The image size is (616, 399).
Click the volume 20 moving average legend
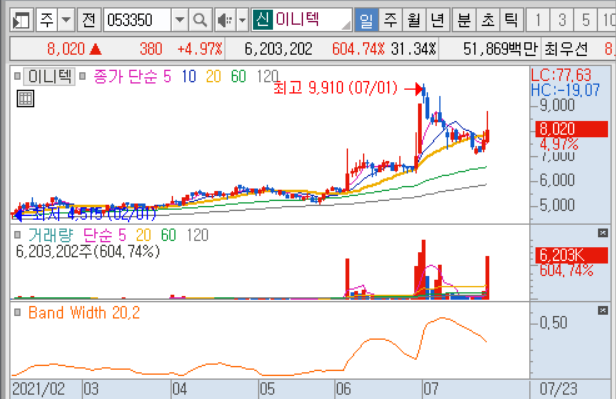143,235
